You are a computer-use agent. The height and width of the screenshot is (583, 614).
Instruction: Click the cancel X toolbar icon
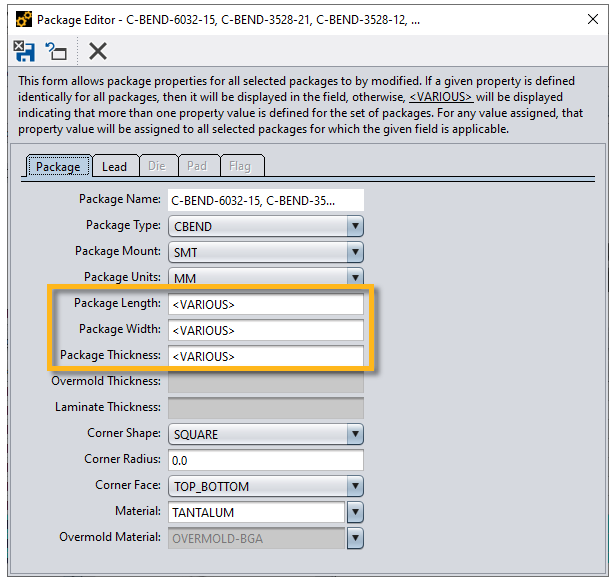pos(98,51)
